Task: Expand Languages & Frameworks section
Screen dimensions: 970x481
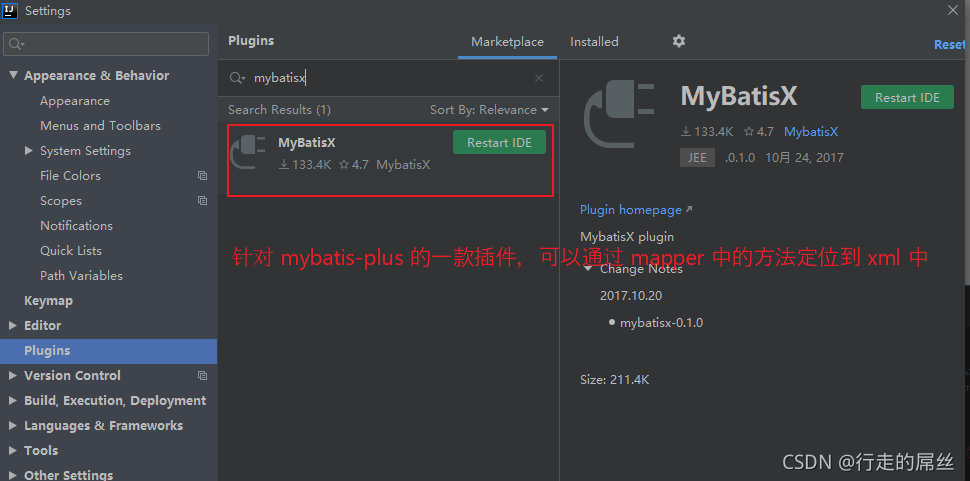Action: pyautogui.click(x=13, y=425)
